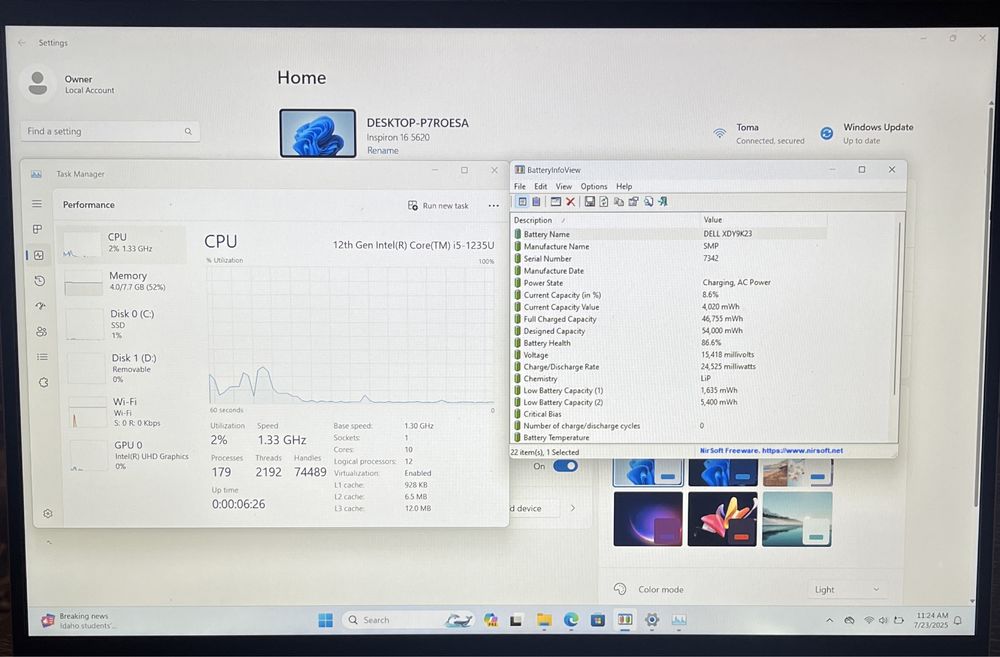This screenshot has width=1000, height=657.
Task: Select the Battery Health row
Action: [x=668, y=343]
